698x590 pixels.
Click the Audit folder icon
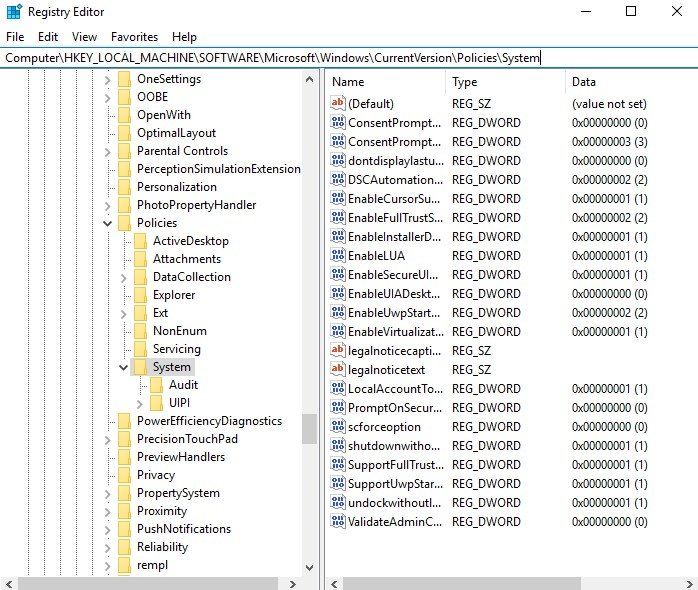point(156,385)
